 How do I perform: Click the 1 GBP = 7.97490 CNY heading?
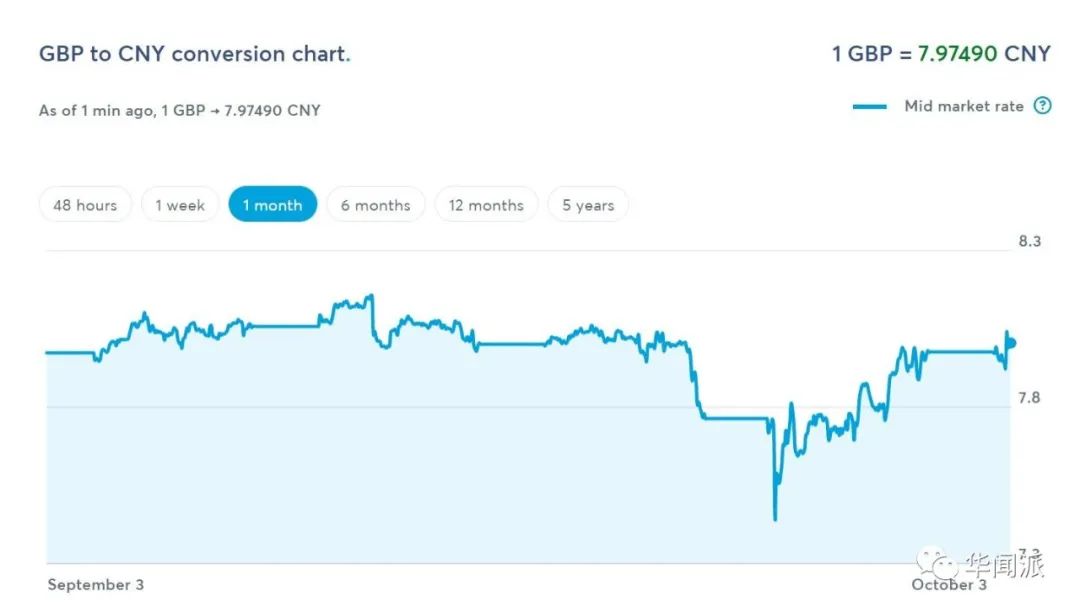pos(941,54)
